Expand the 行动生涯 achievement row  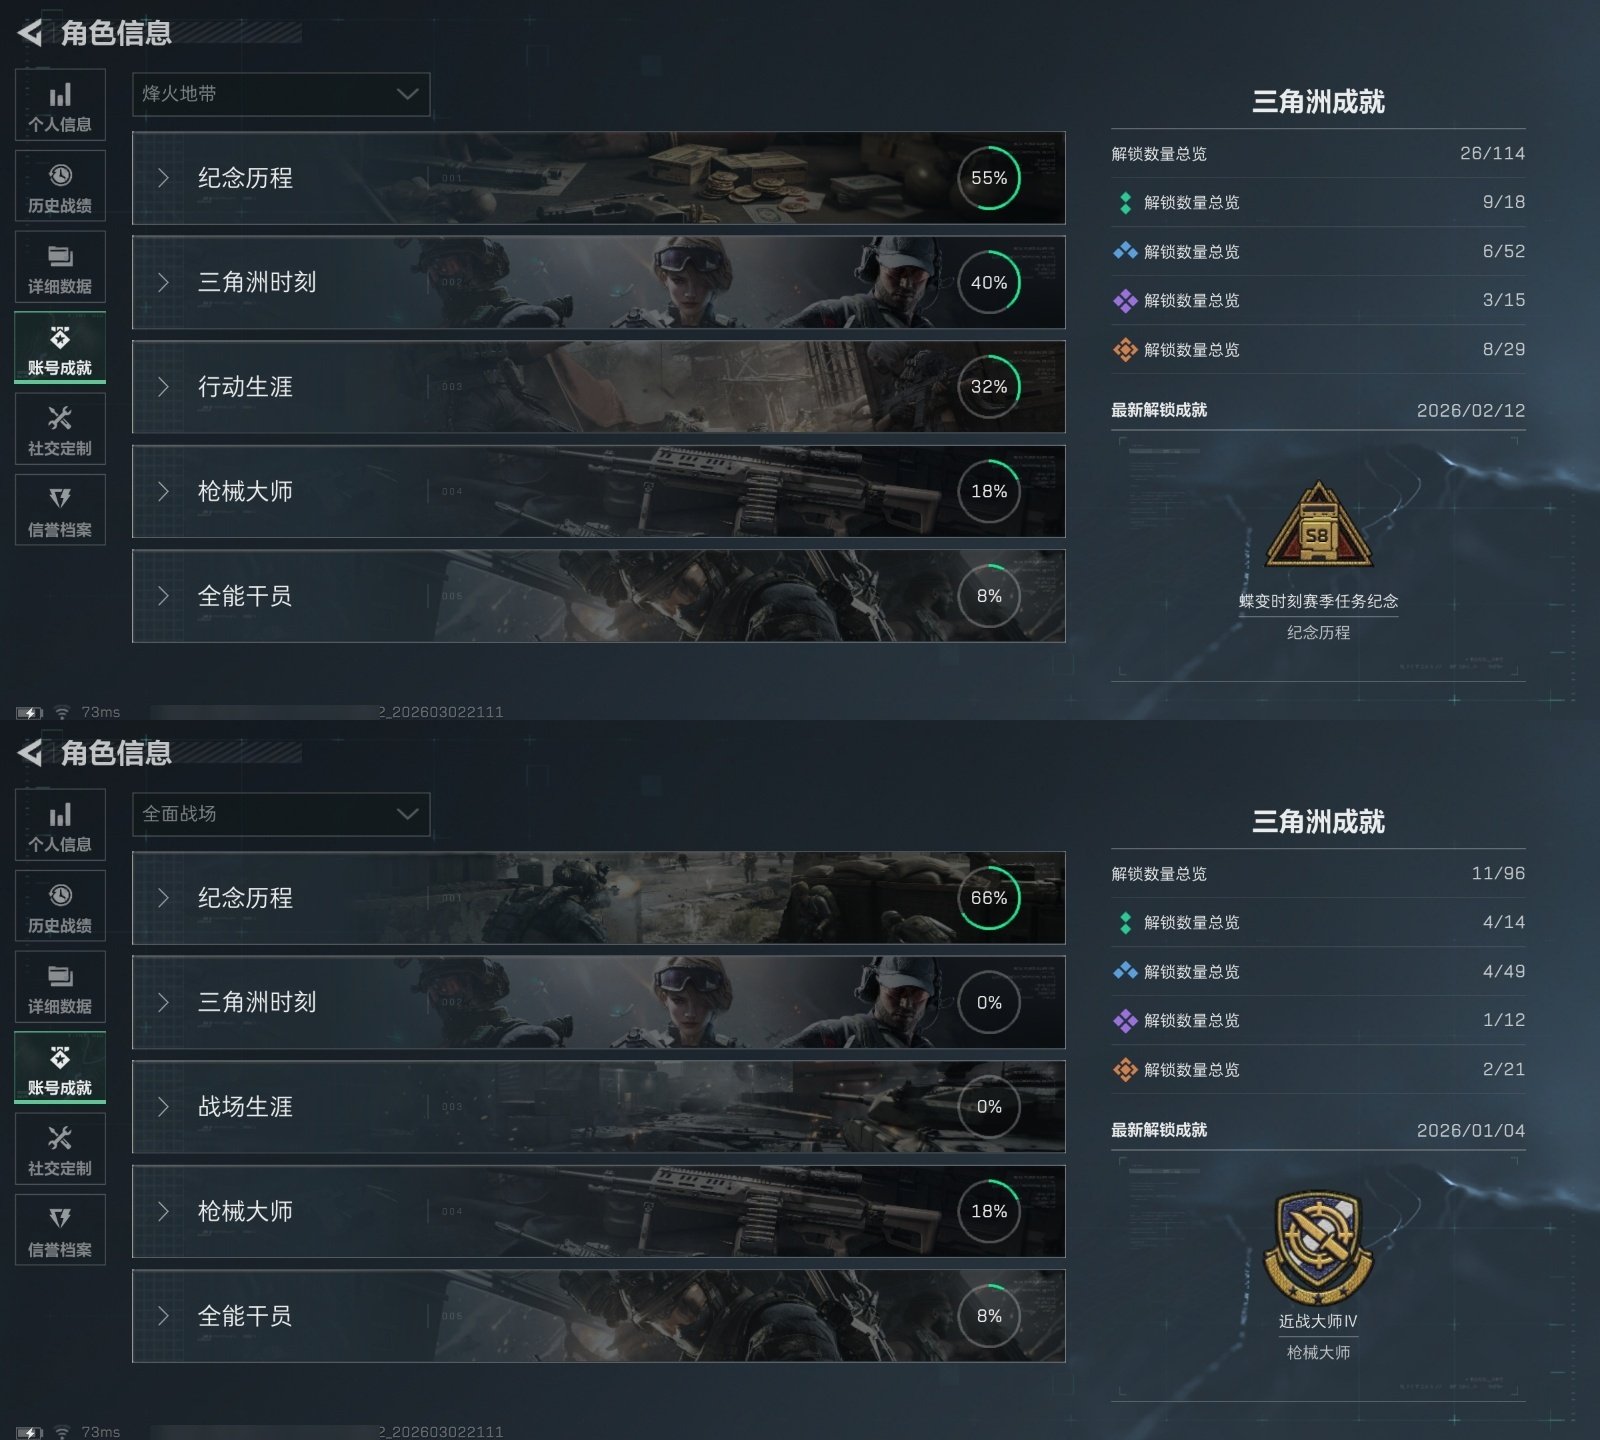point(598,387)
